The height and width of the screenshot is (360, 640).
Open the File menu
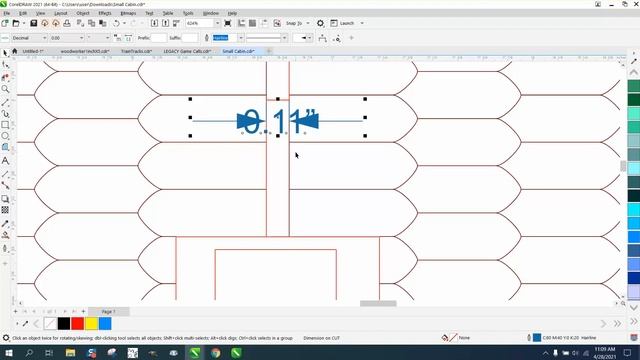tap(7, 13)
